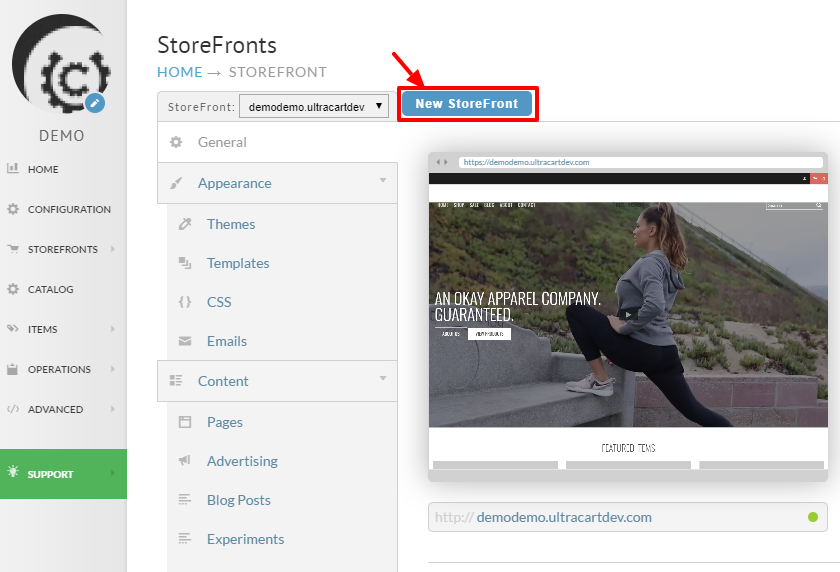840x572 pixels.
Task: Open the demodemo.ultracartdev.com link
Action: click(564, 517)
